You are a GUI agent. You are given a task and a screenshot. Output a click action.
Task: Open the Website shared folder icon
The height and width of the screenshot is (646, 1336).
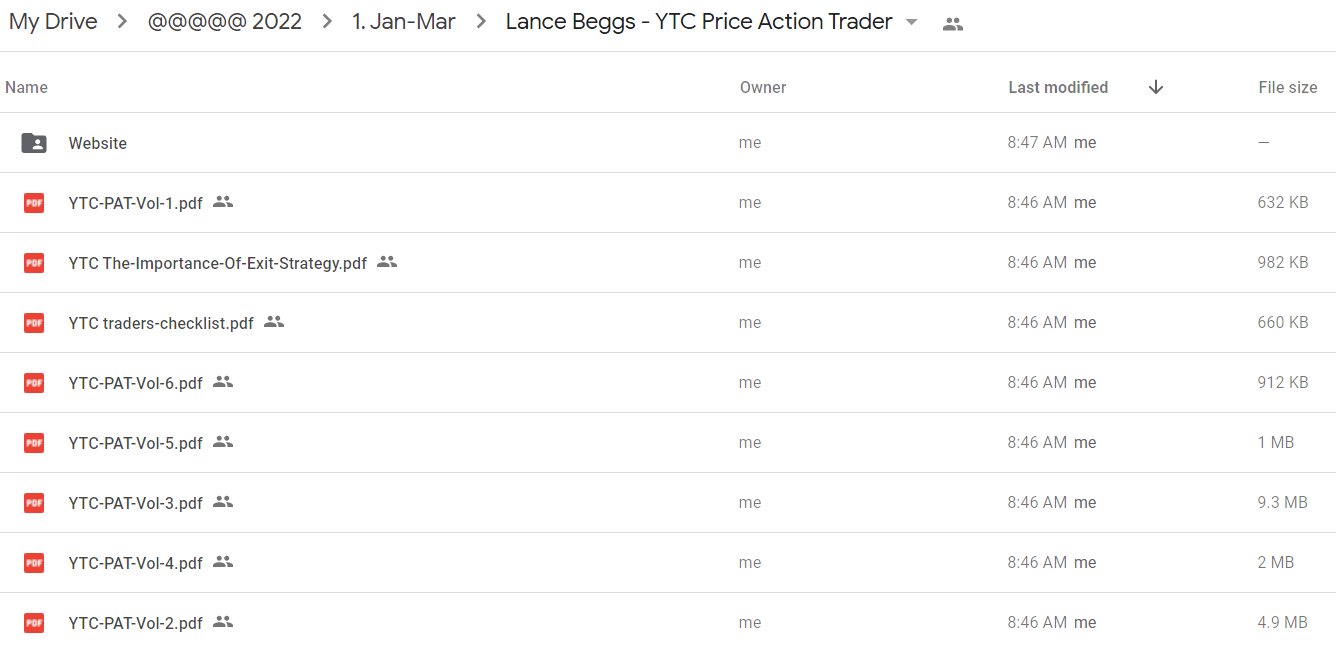click(34, 143)
